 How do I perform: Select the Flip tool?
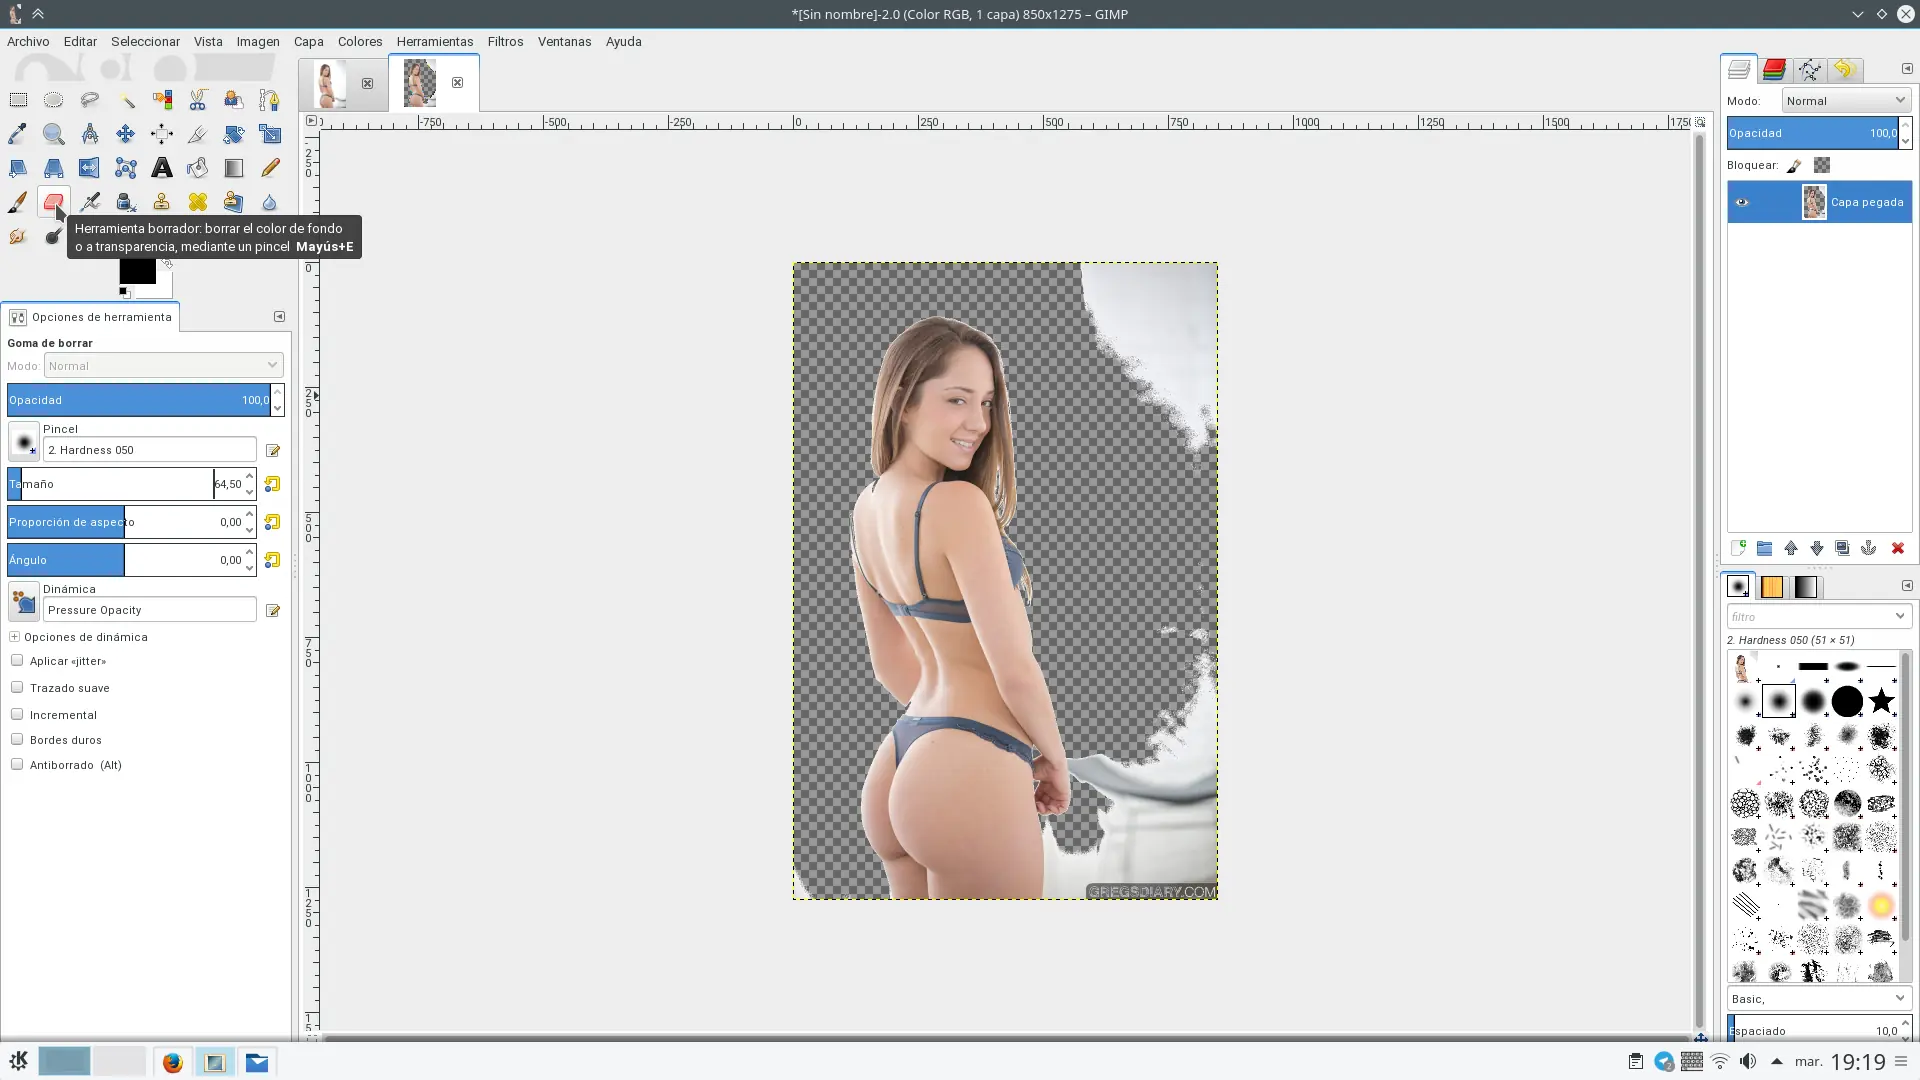coord(90,168)
